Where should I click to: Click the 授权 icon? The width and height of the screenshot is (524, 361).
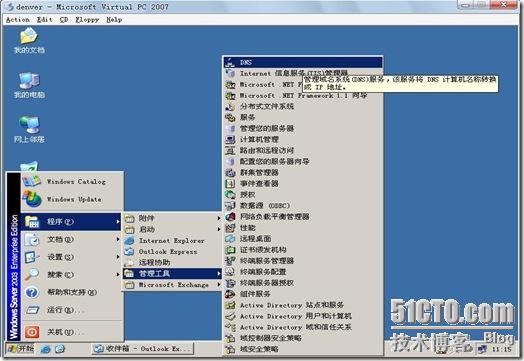coord(230,195)
